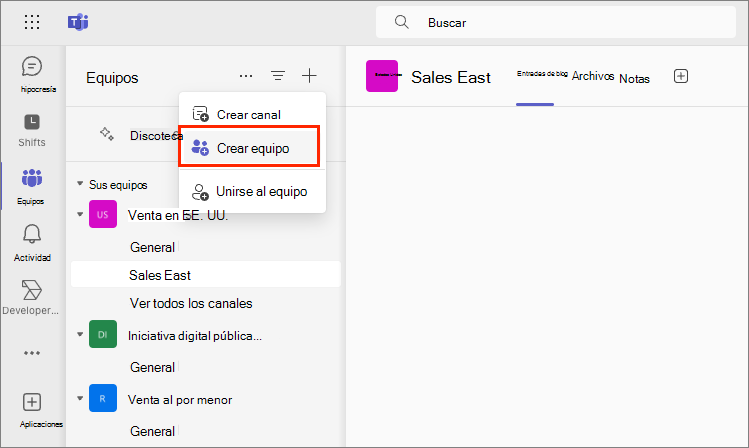Select the US team avatar
Screen dimensions: 749x448
tap(103, 214)
